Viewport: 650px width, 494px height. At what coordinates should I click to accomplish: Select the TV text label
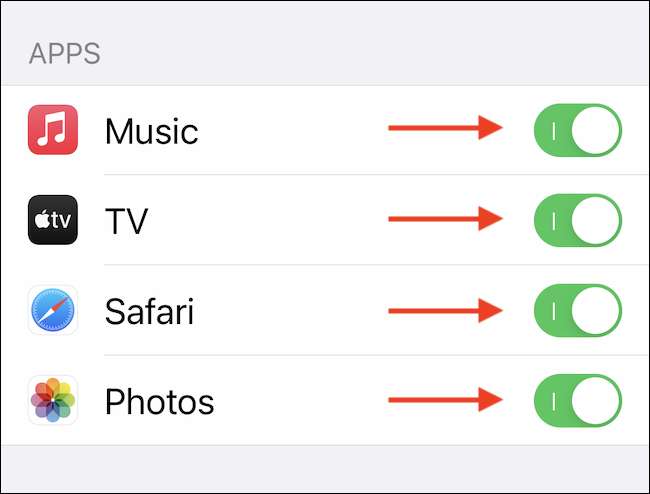point(126,221)
